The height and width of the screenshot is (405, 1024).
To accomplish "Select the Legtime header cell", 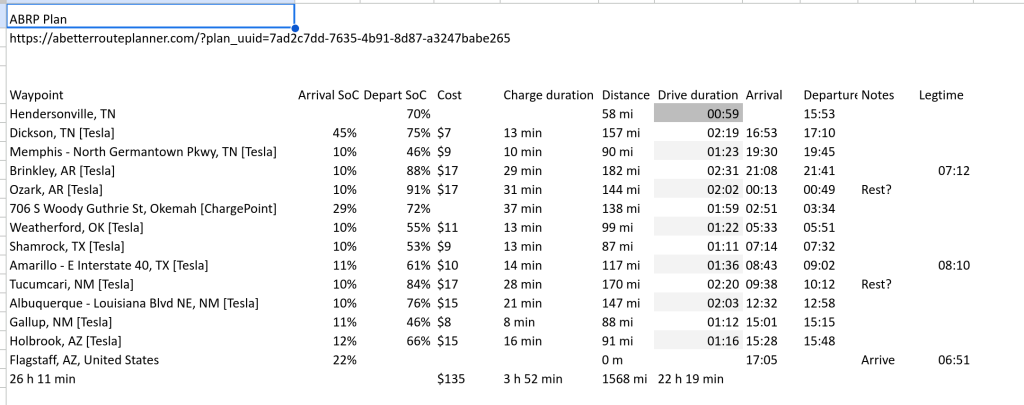I will click(x=941, y=95).
